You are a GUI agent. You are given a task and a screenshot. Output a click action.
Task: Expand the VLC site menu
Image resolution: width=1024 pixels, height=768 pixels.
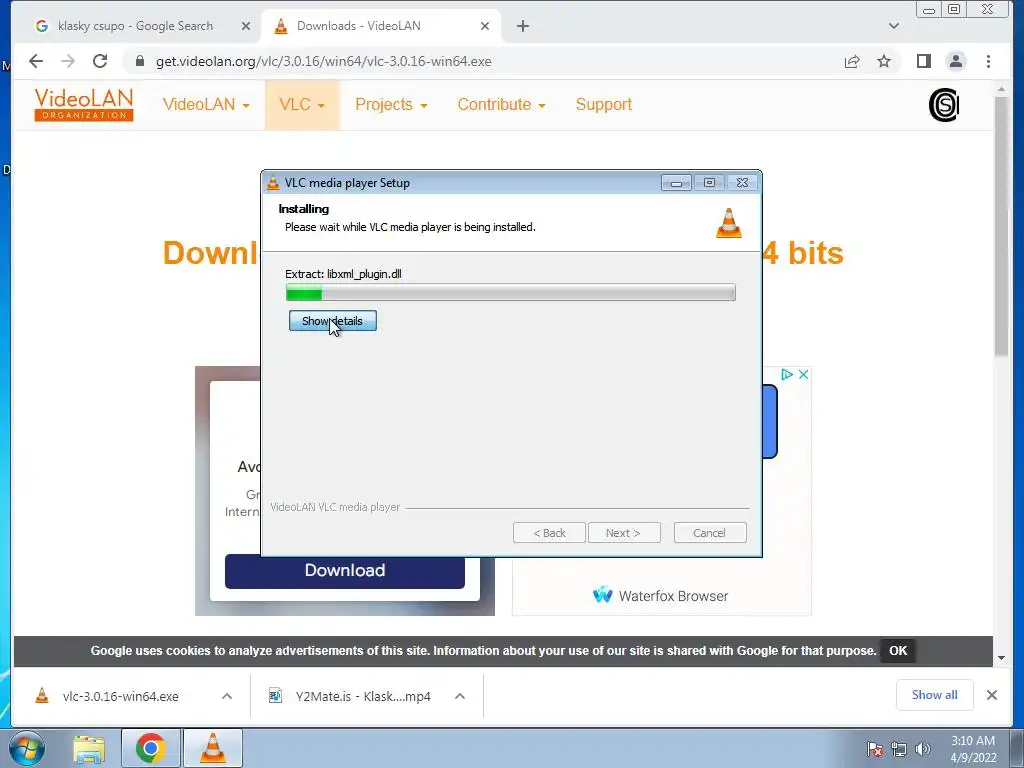pos(302,104)
